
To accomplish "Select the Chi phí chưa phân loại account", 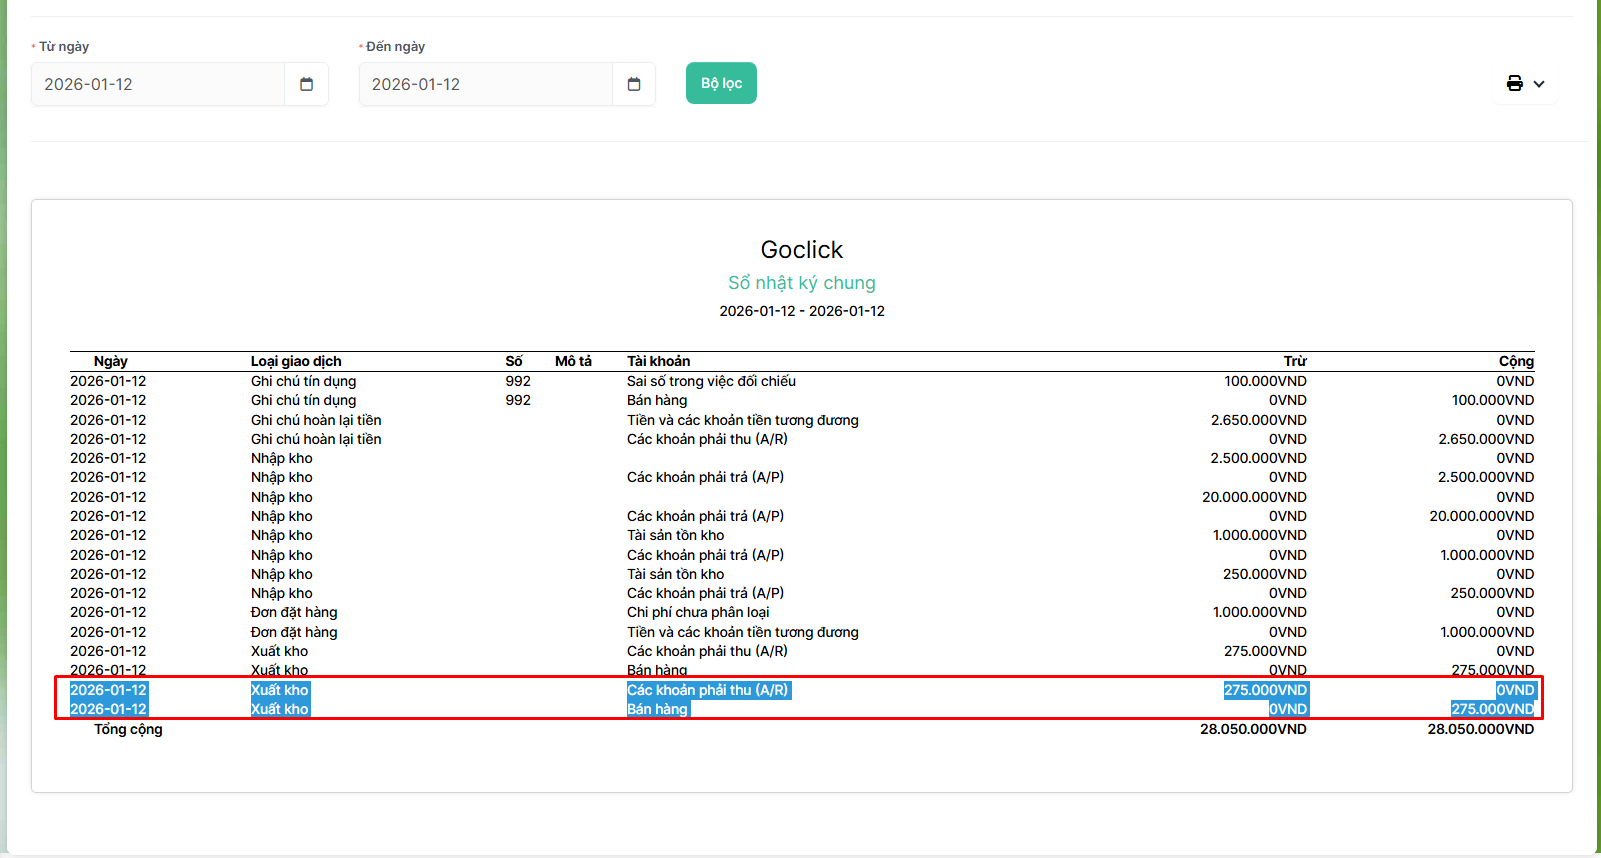I will pos(698,612).
